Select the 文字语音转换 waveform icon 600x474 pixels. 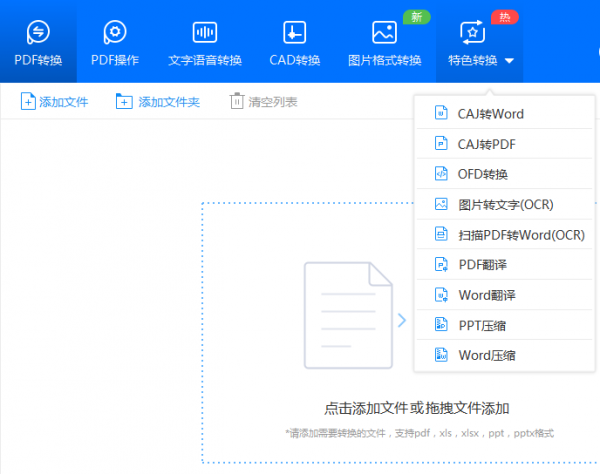tap(205, 32)
